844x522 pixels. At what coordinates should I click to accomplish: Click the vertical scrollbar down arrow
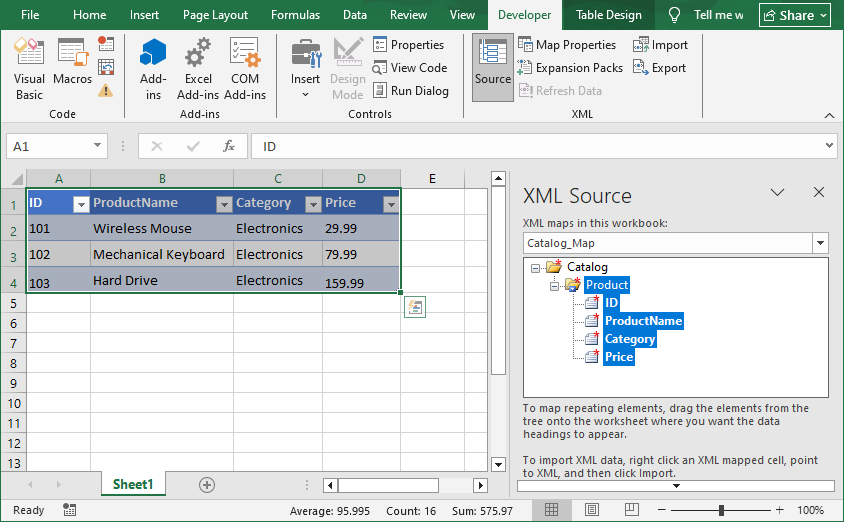498,464
